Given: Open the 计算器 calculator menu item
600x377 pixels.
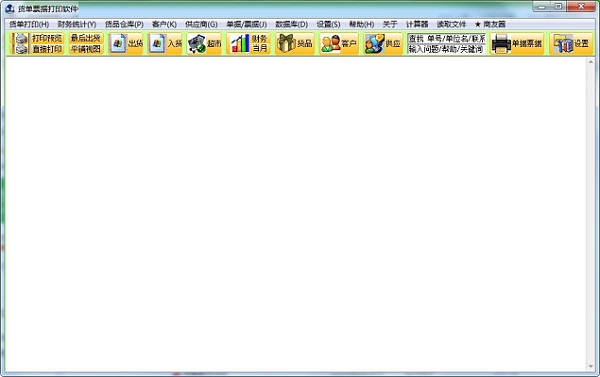Looking at the screenshot, I should [x=417, y=24].
